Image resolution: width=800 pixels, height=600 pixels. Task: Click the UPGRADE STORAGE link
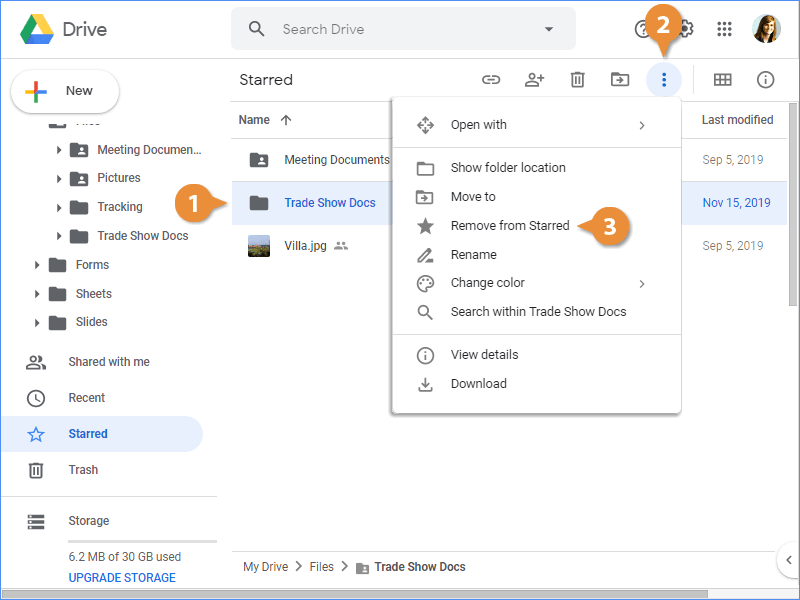(122, 578)
